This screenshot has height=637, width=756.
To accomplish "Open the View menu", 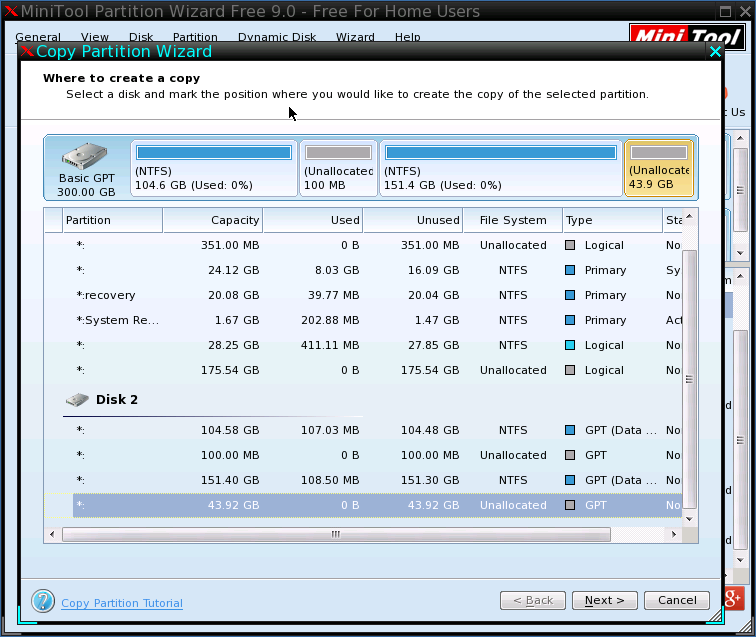I will coord(94,37).
